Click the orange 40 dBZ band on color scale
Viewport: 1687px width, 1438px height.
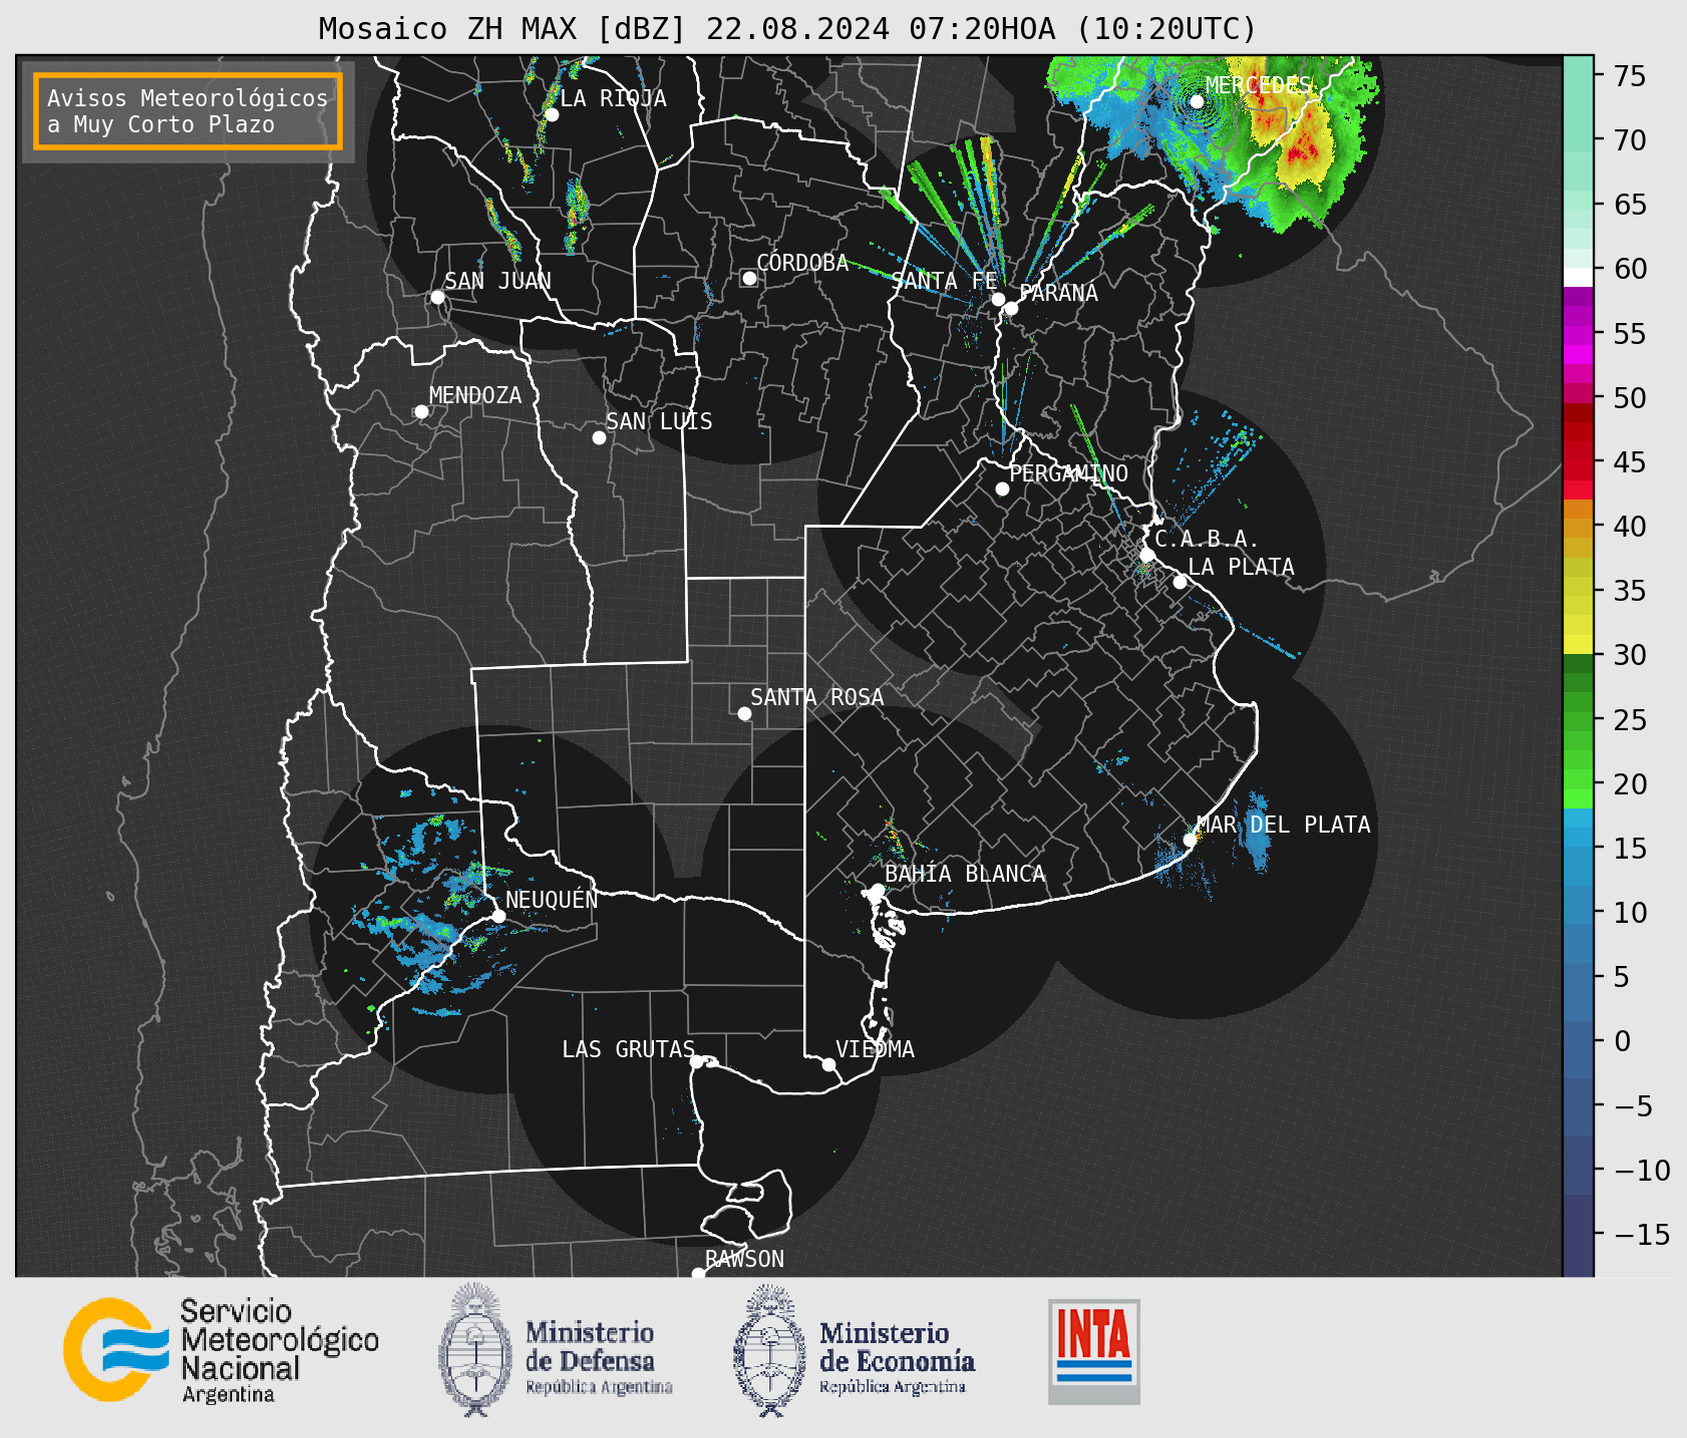click(1578, 526)
